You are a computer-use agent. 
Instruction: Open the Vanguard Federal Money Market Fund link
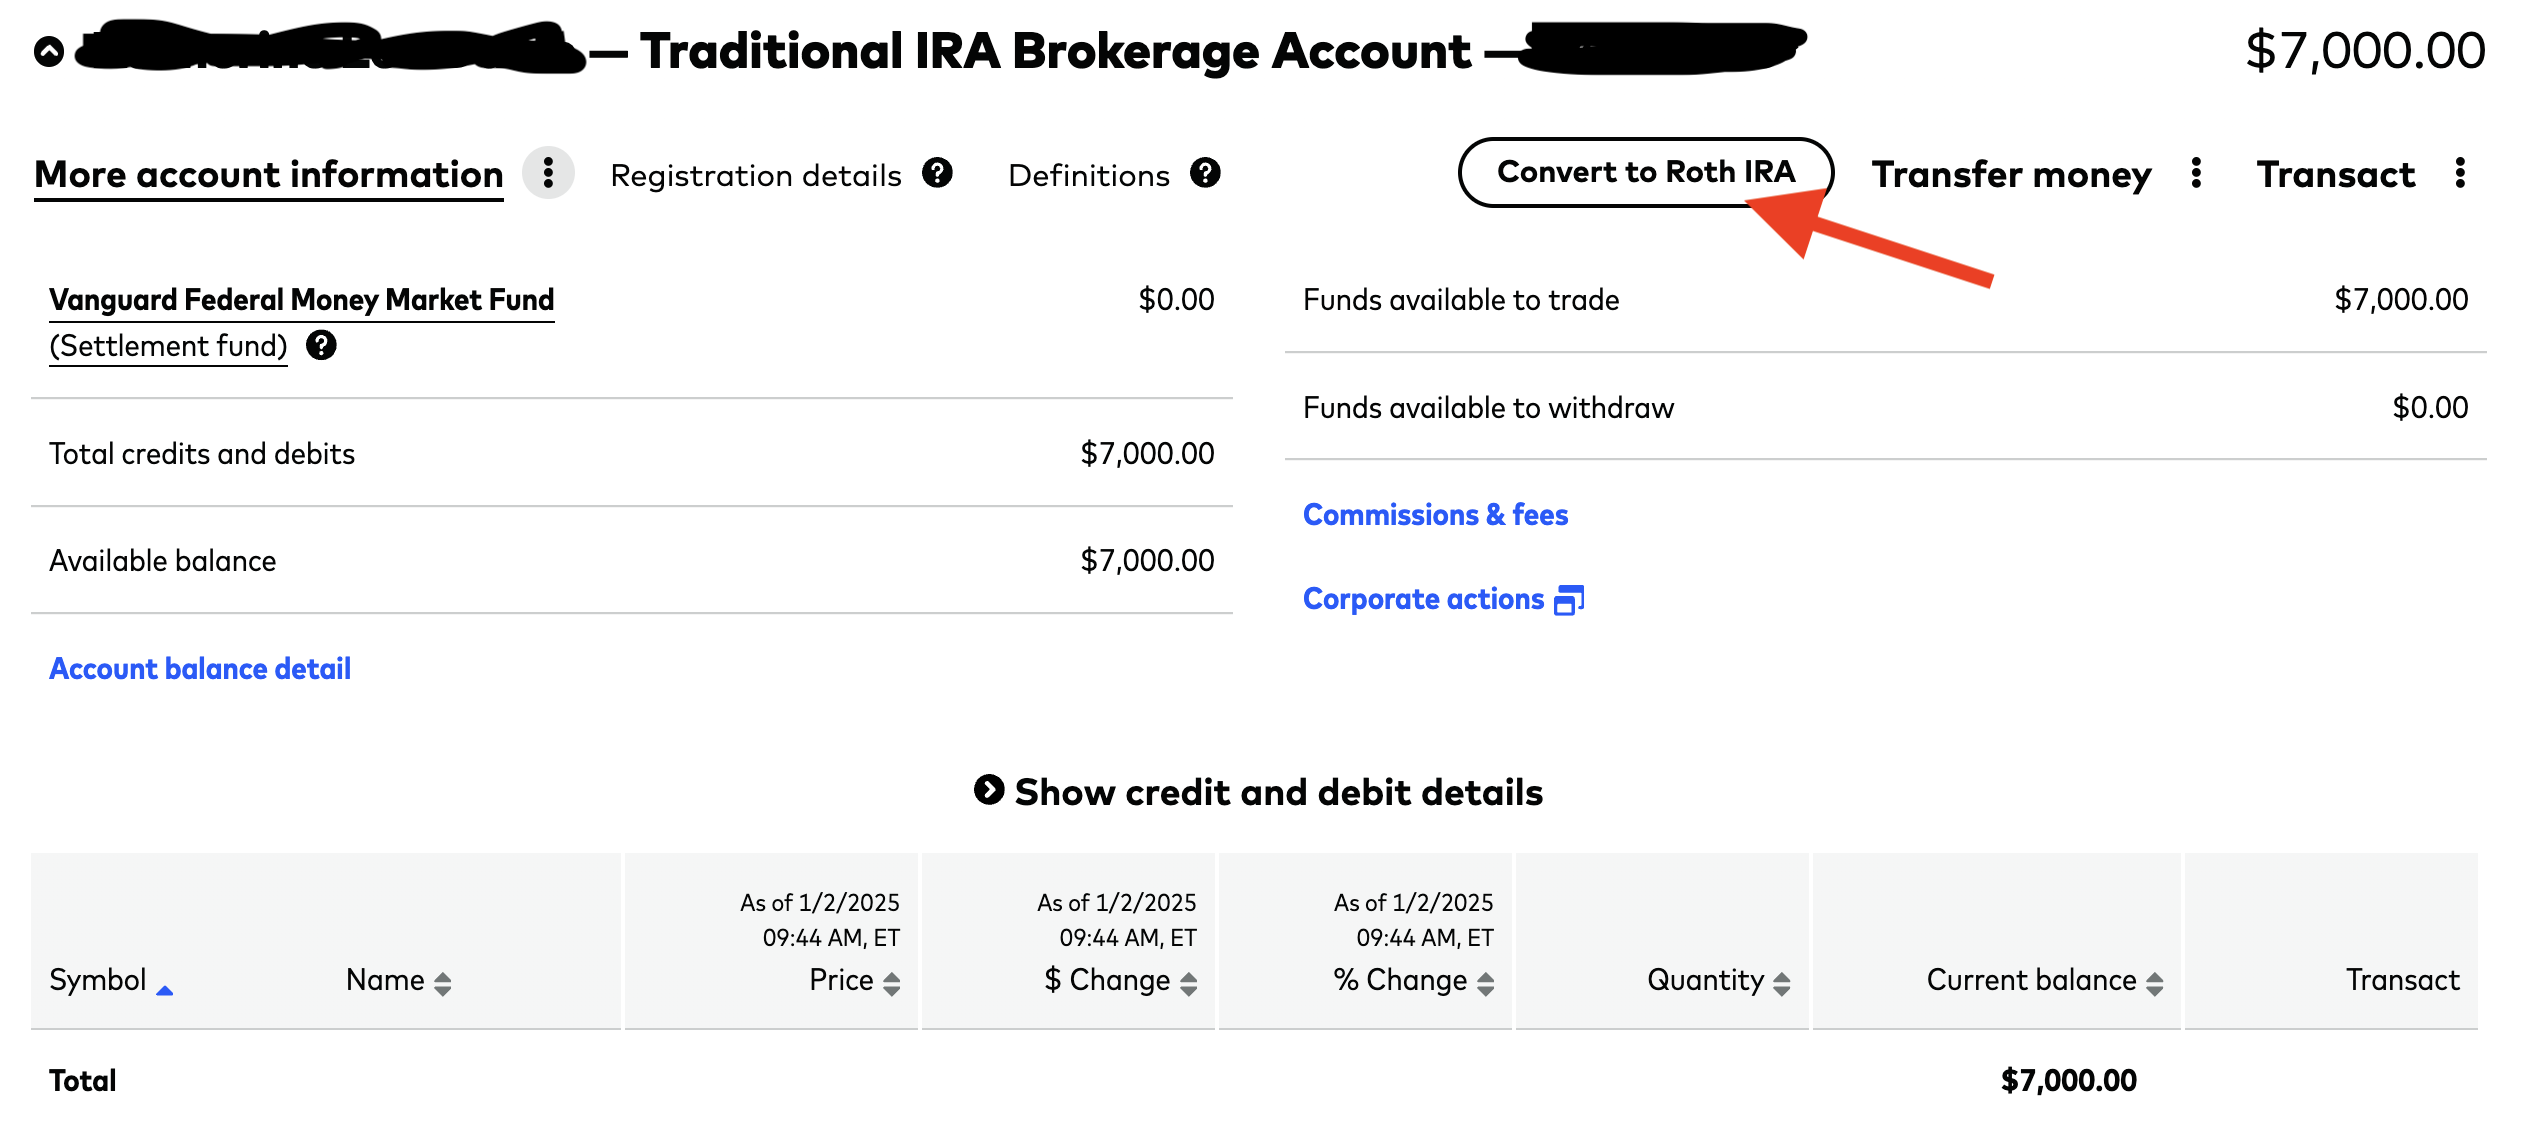pos(301,300)
